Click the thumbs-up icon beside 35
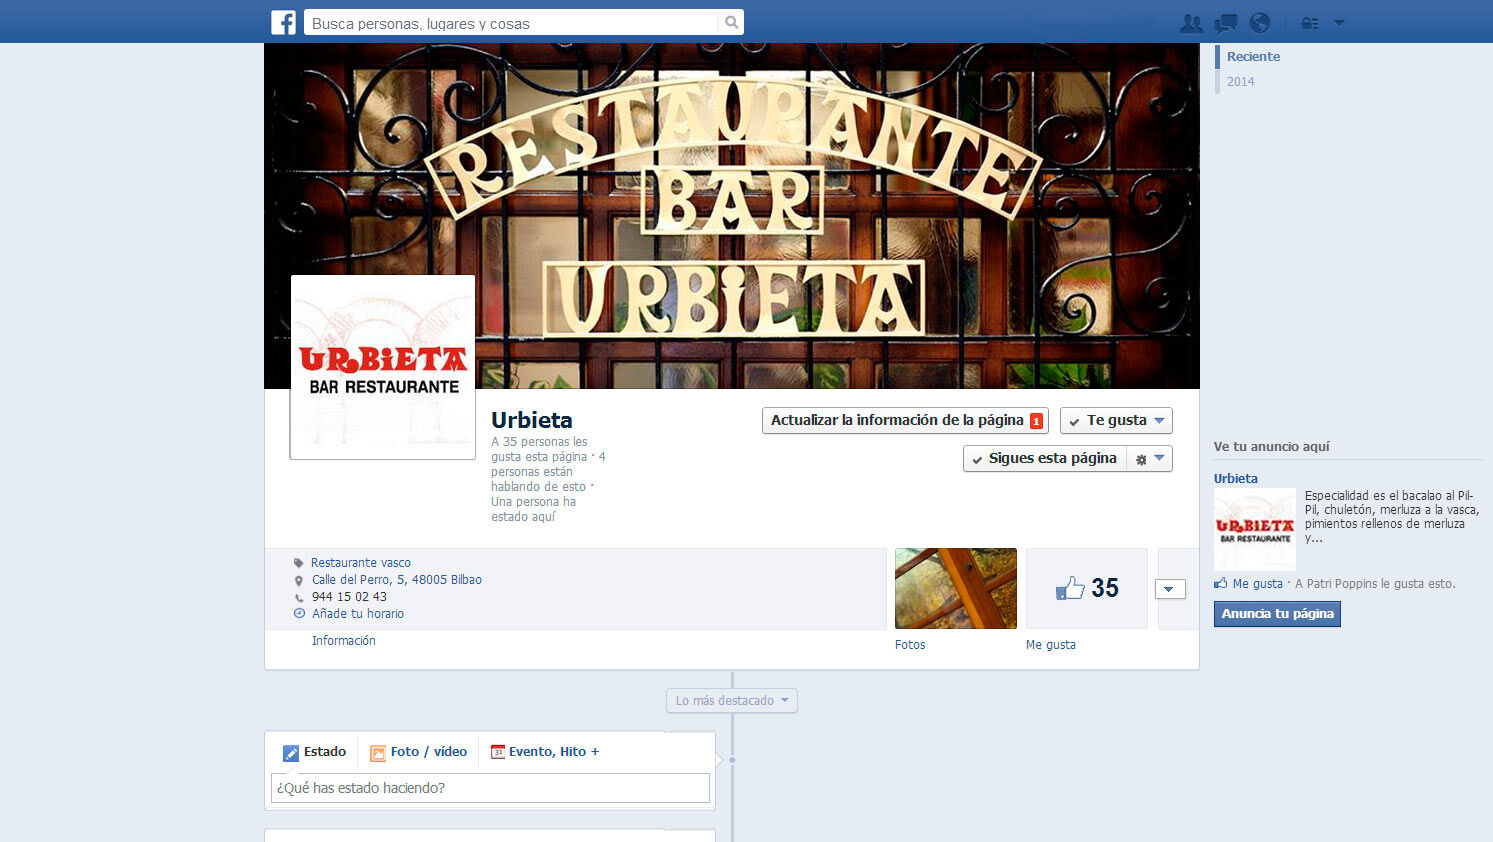 click(1070, 588)
